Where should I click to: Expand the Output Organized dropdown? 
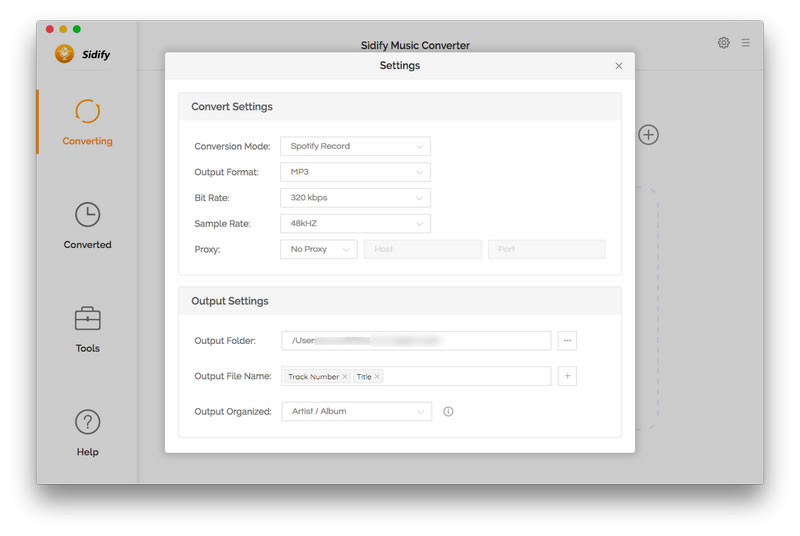click(356, 412)
